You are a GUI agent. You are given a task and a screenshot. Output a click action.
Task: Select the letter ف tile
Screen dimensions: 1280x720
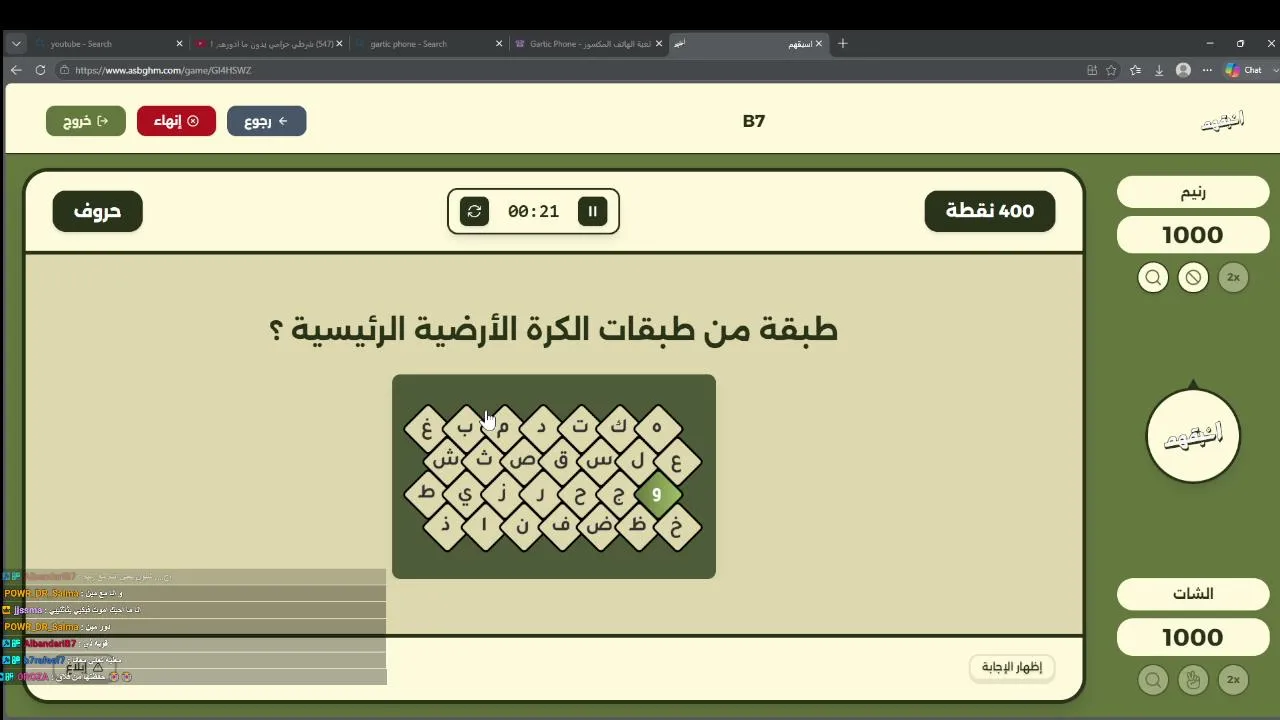pyautogui.click(x=561, y=526)
